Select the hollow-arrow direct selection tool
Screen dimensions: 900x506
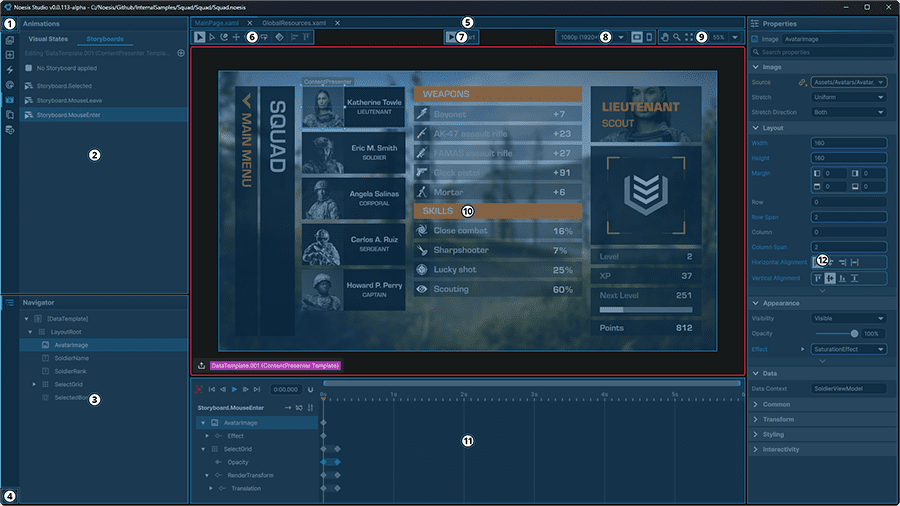coord(212,37)
